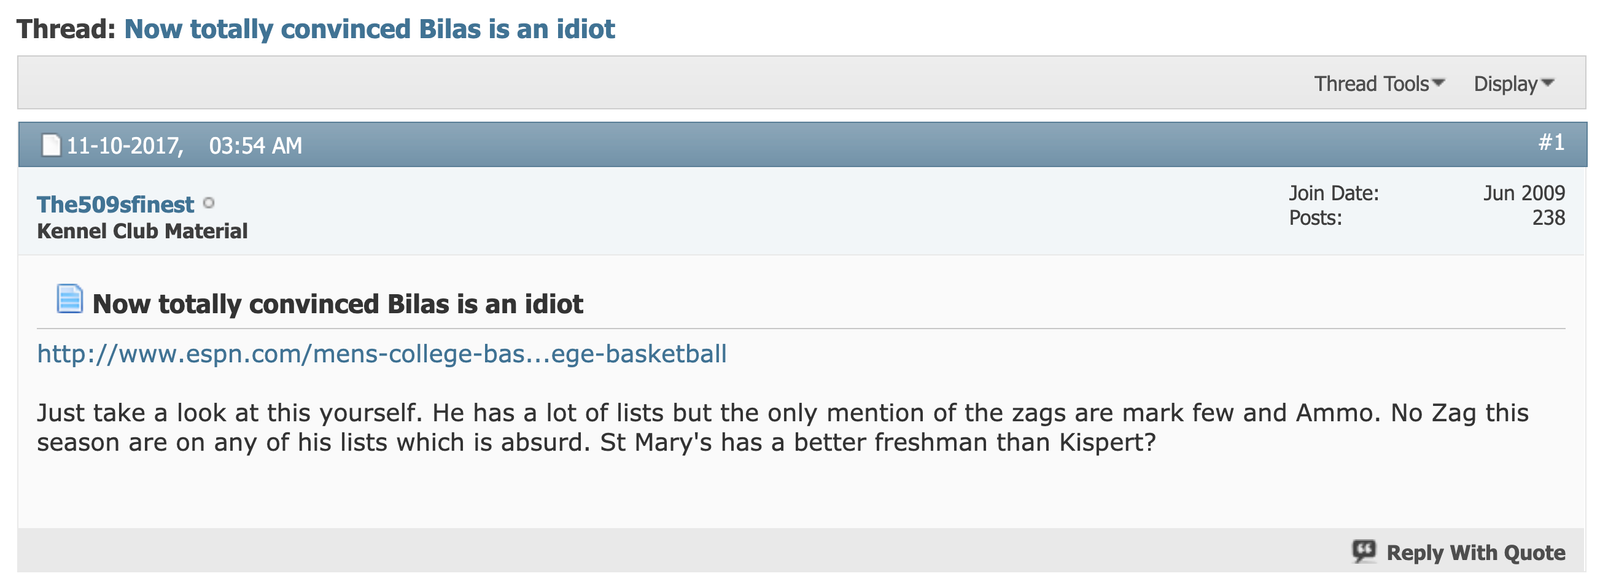Click Reply With Quote text button

pos(1476,552)
